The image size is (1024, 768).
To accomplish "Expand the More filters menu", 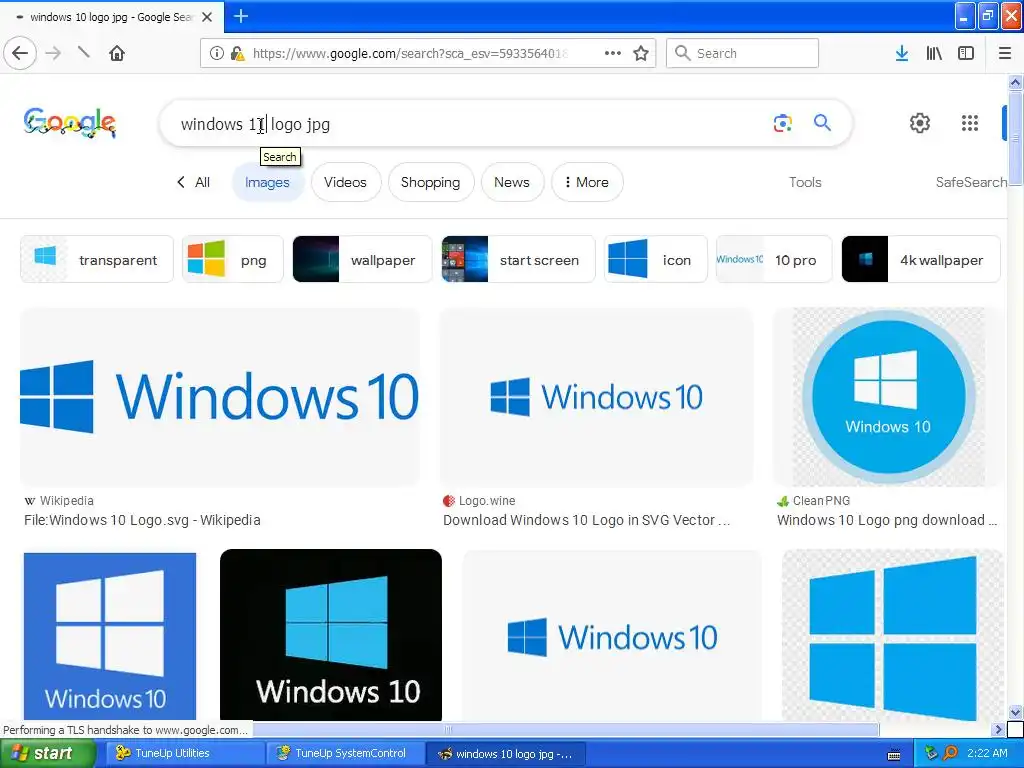I will (586, 182).
